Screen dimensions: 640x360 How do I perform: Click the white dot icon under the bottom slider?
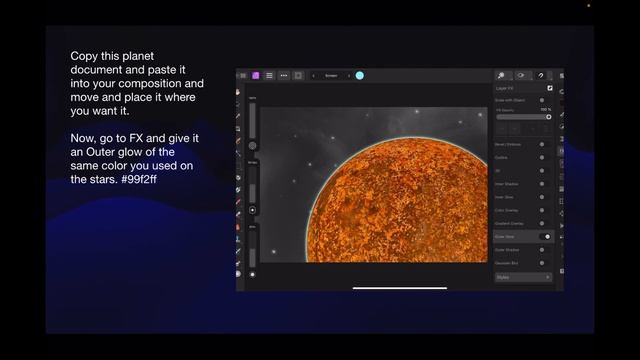(253, 274)
